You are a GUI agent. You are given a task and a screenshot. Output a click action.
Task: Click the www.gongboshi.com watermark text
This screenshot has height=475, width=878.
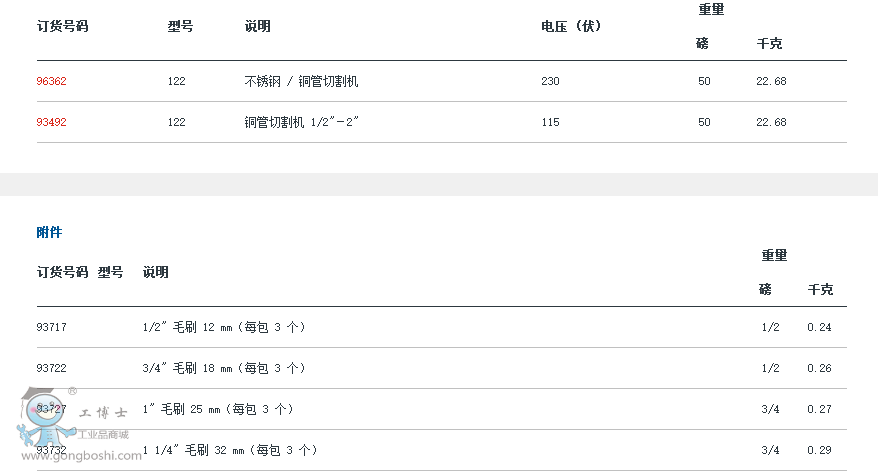[x=82, y=456]
